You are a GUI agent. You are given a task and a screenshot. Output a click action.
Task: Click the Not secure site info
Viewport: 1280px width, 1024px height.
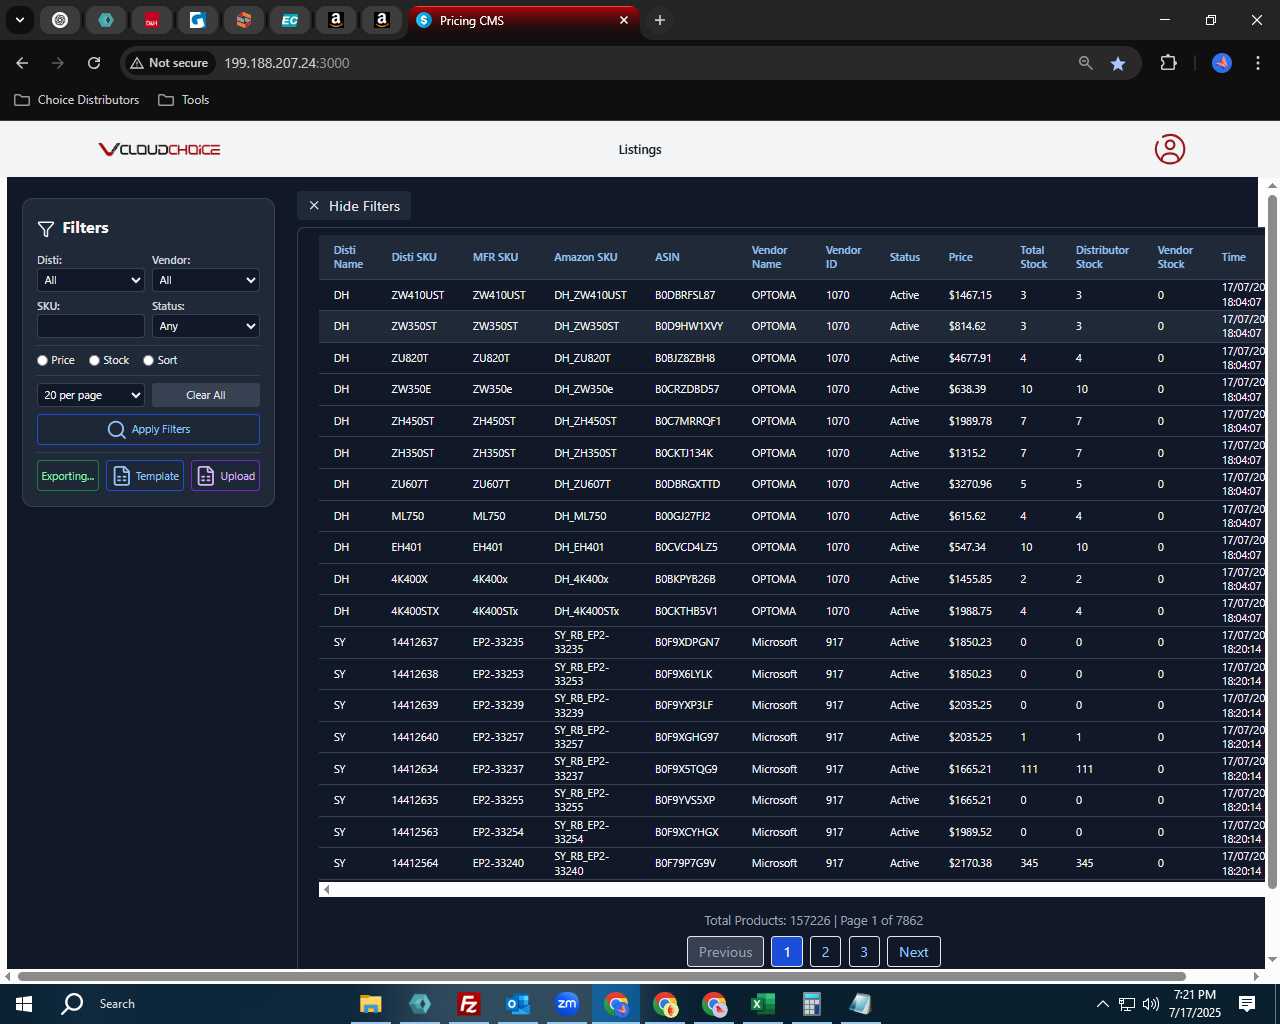click(169, 63)
